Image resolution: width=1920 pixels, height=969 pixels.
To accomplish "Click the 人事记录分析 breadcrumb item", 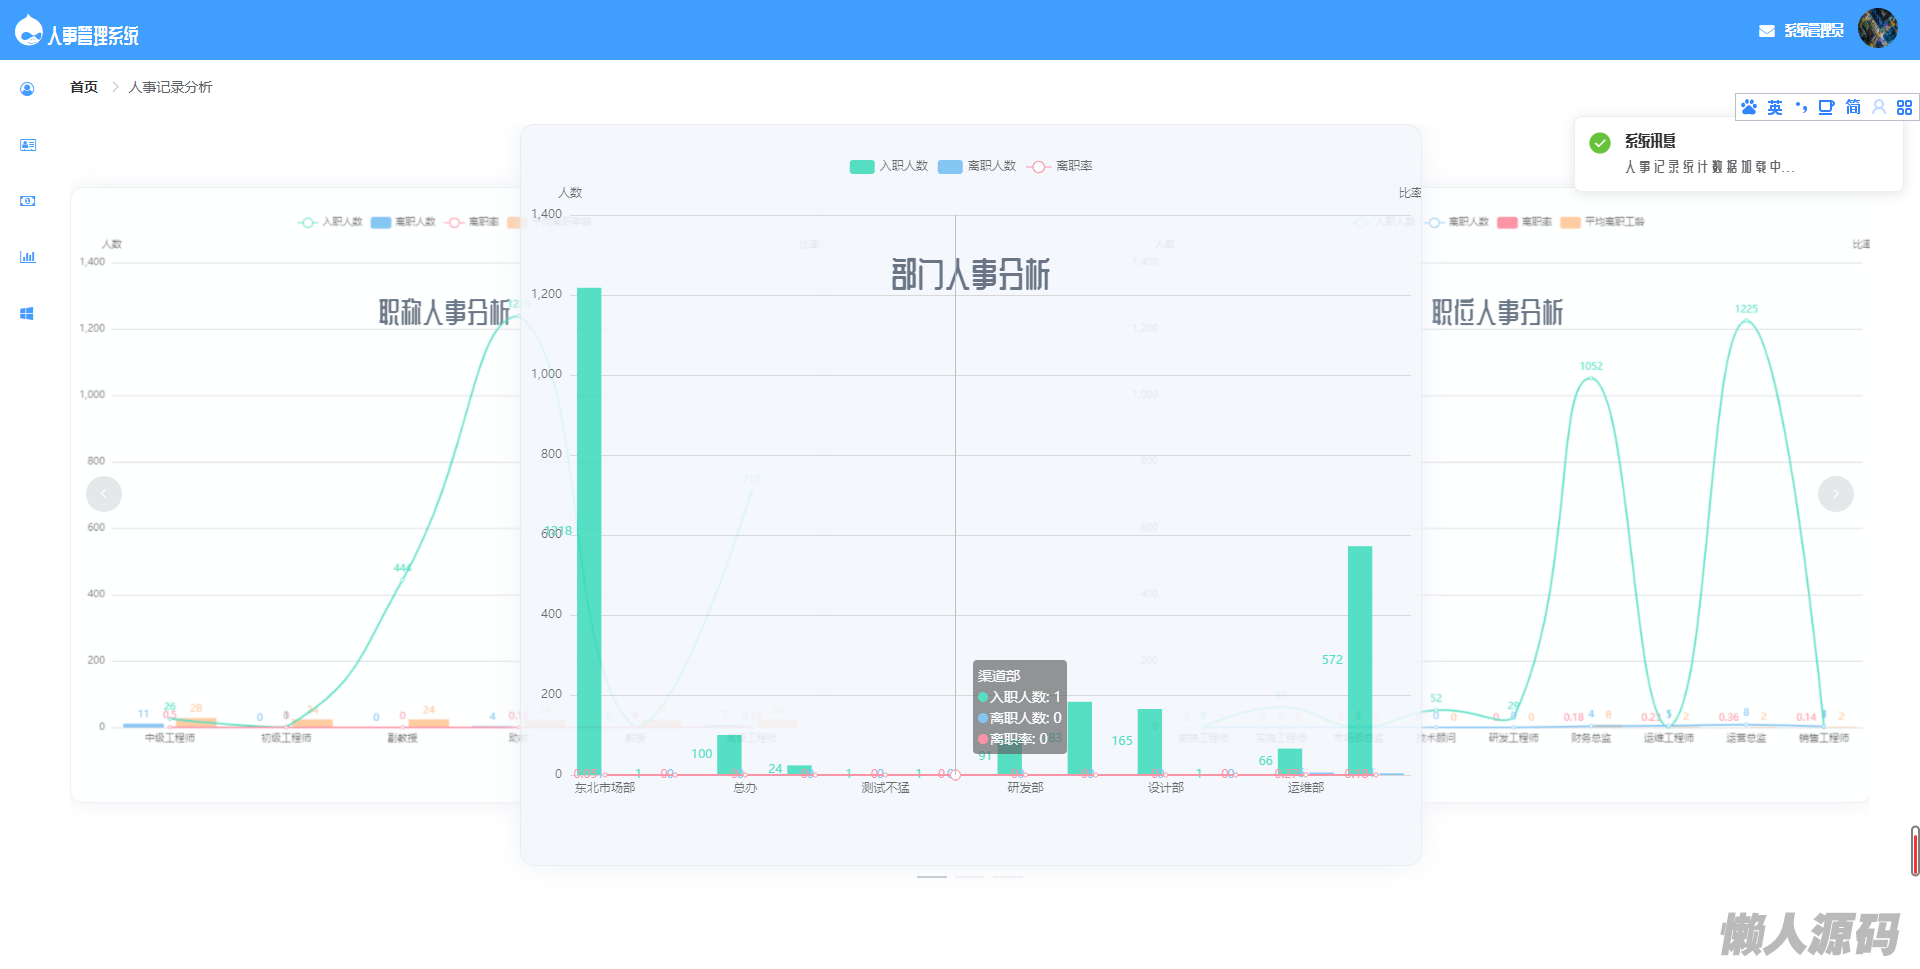I will 170,88.
